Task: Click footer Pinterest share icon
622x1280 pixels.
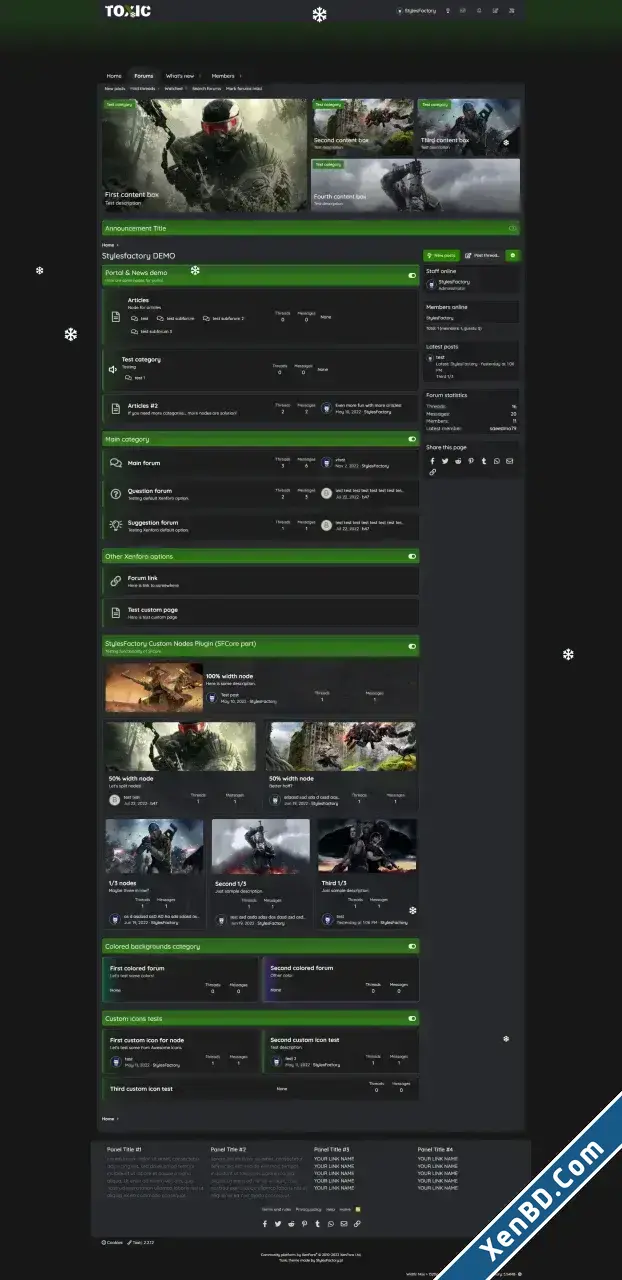Action: point(304,1223)
